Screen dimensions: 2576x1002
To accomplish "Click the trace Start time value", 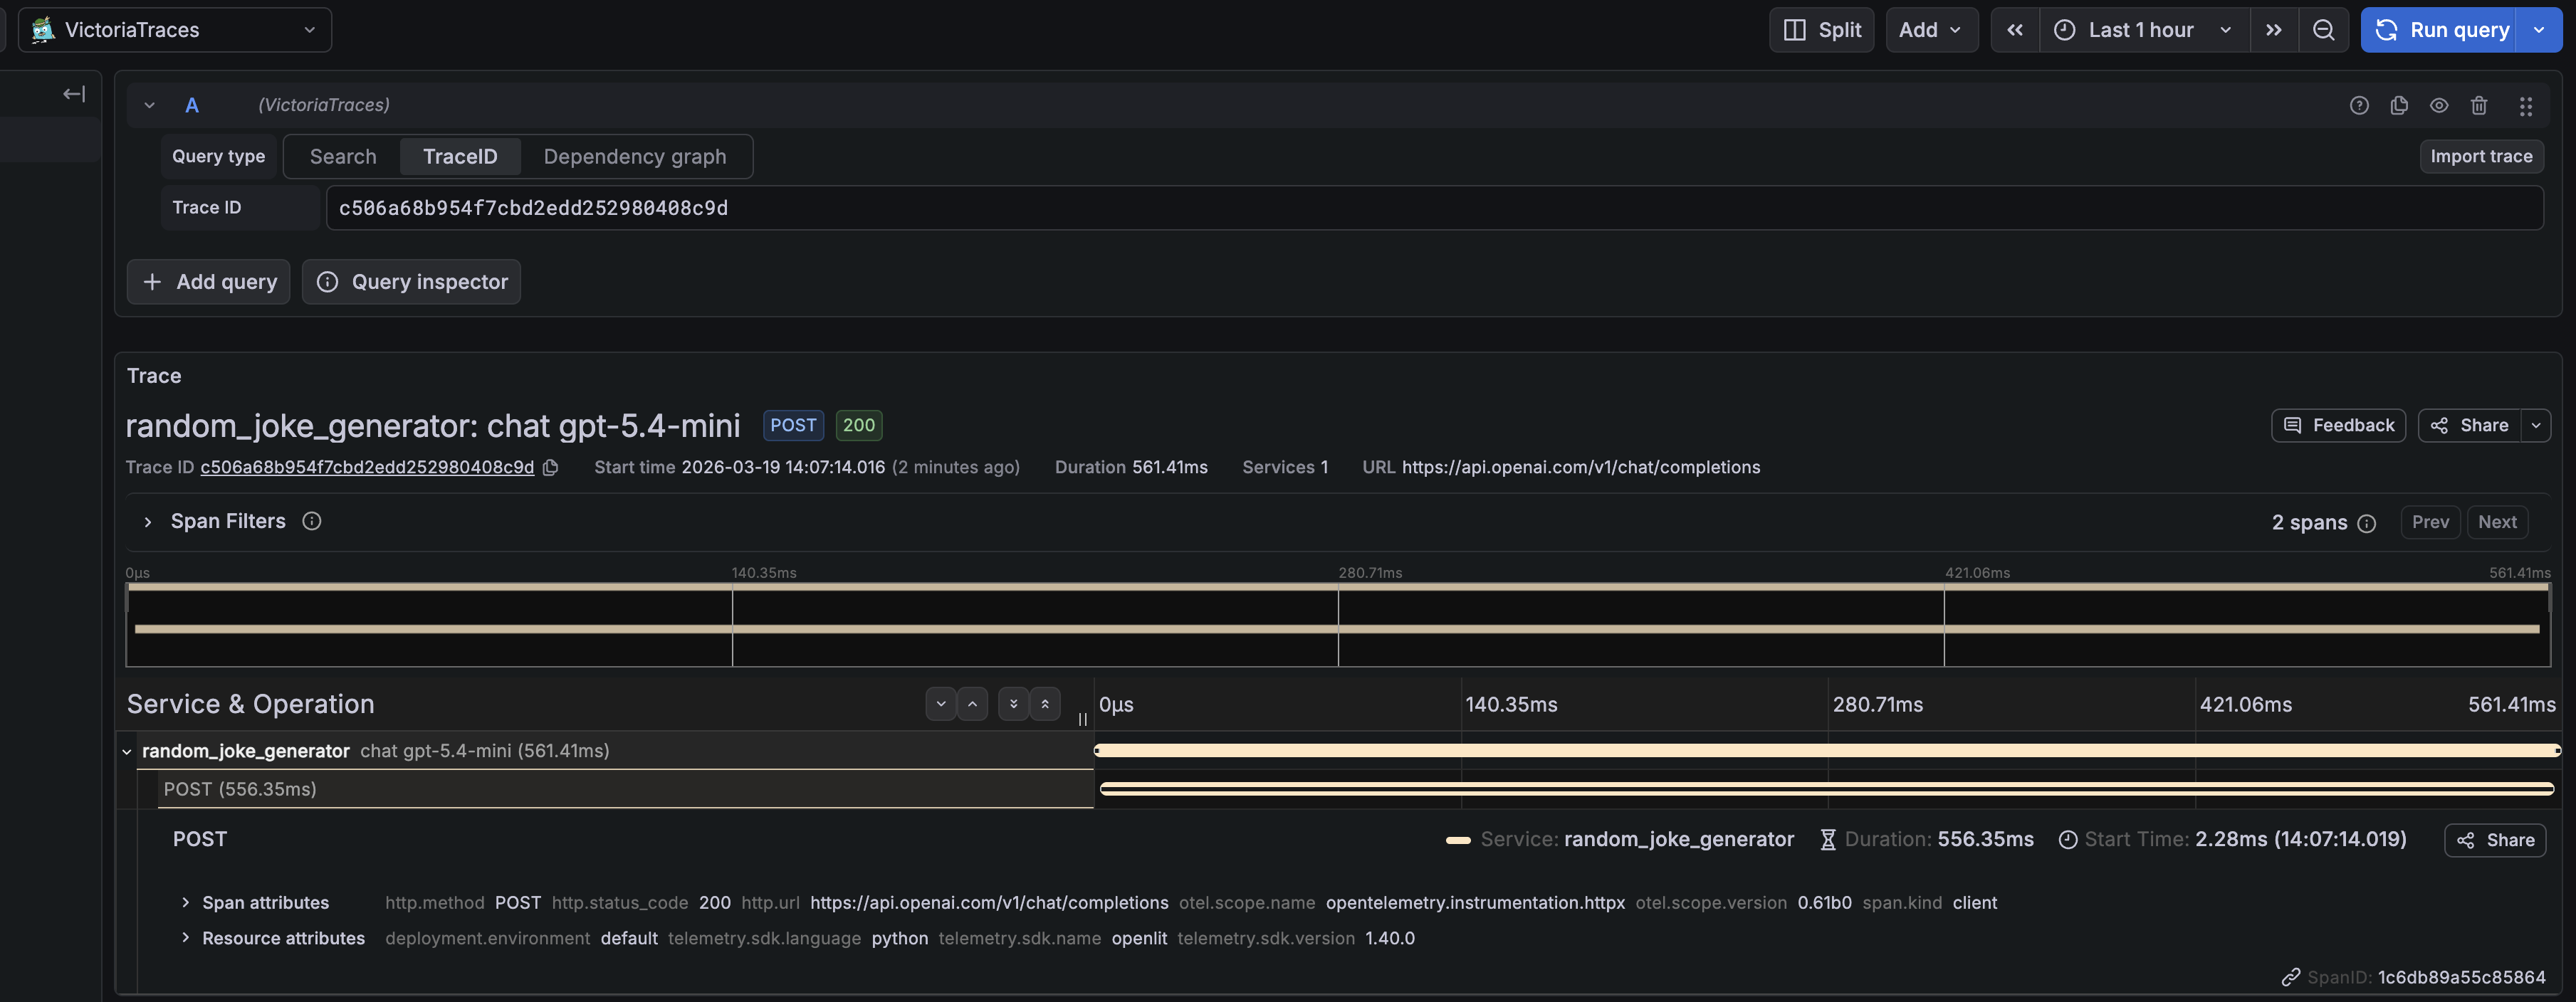I will point(783,467).
